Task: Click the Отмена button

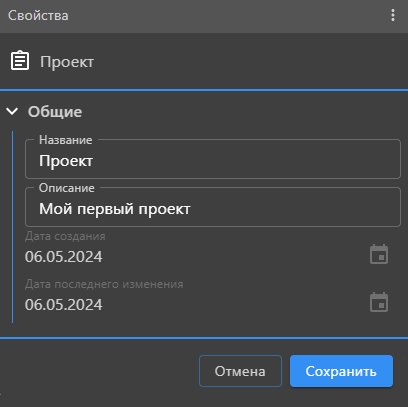Action: 240,371
